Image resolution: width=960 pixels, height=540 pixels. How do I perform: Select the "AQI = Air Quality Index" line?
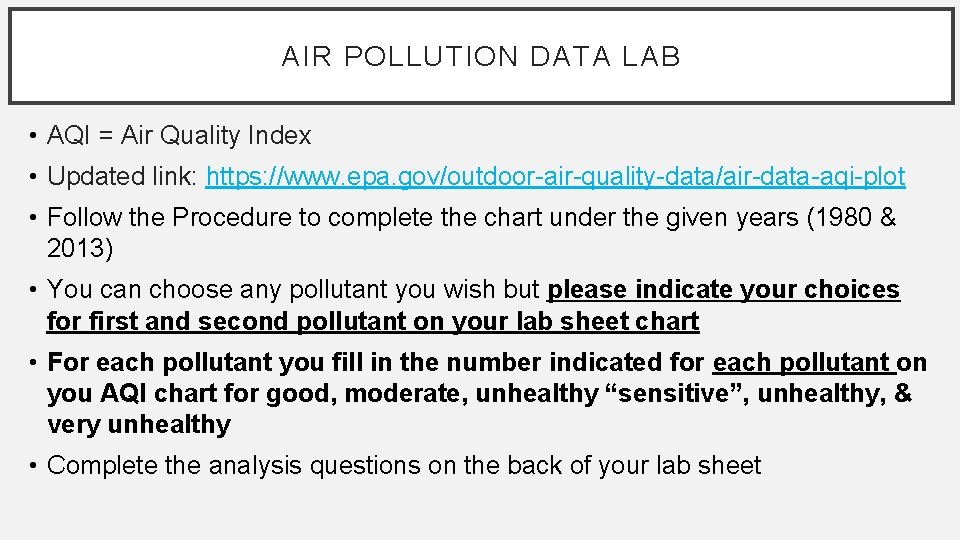pyautogui.click(x=179, y=136)
